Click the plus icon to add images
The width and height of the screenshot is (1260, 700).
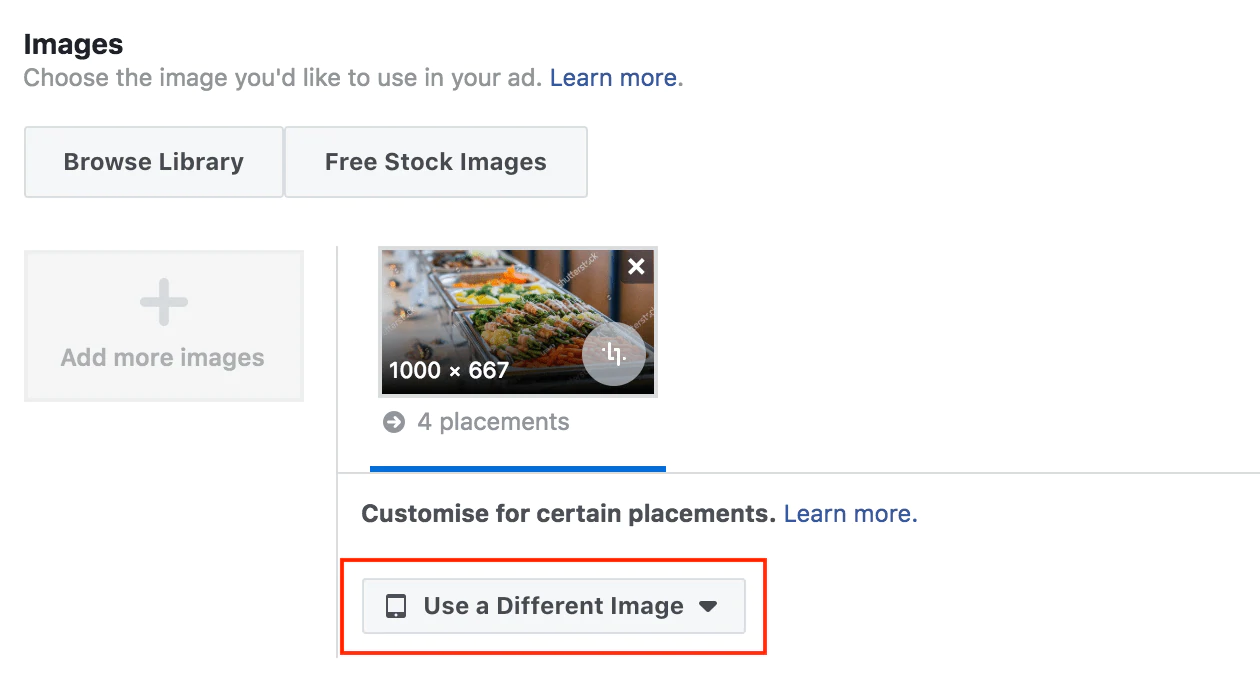(x=163, y=303)
